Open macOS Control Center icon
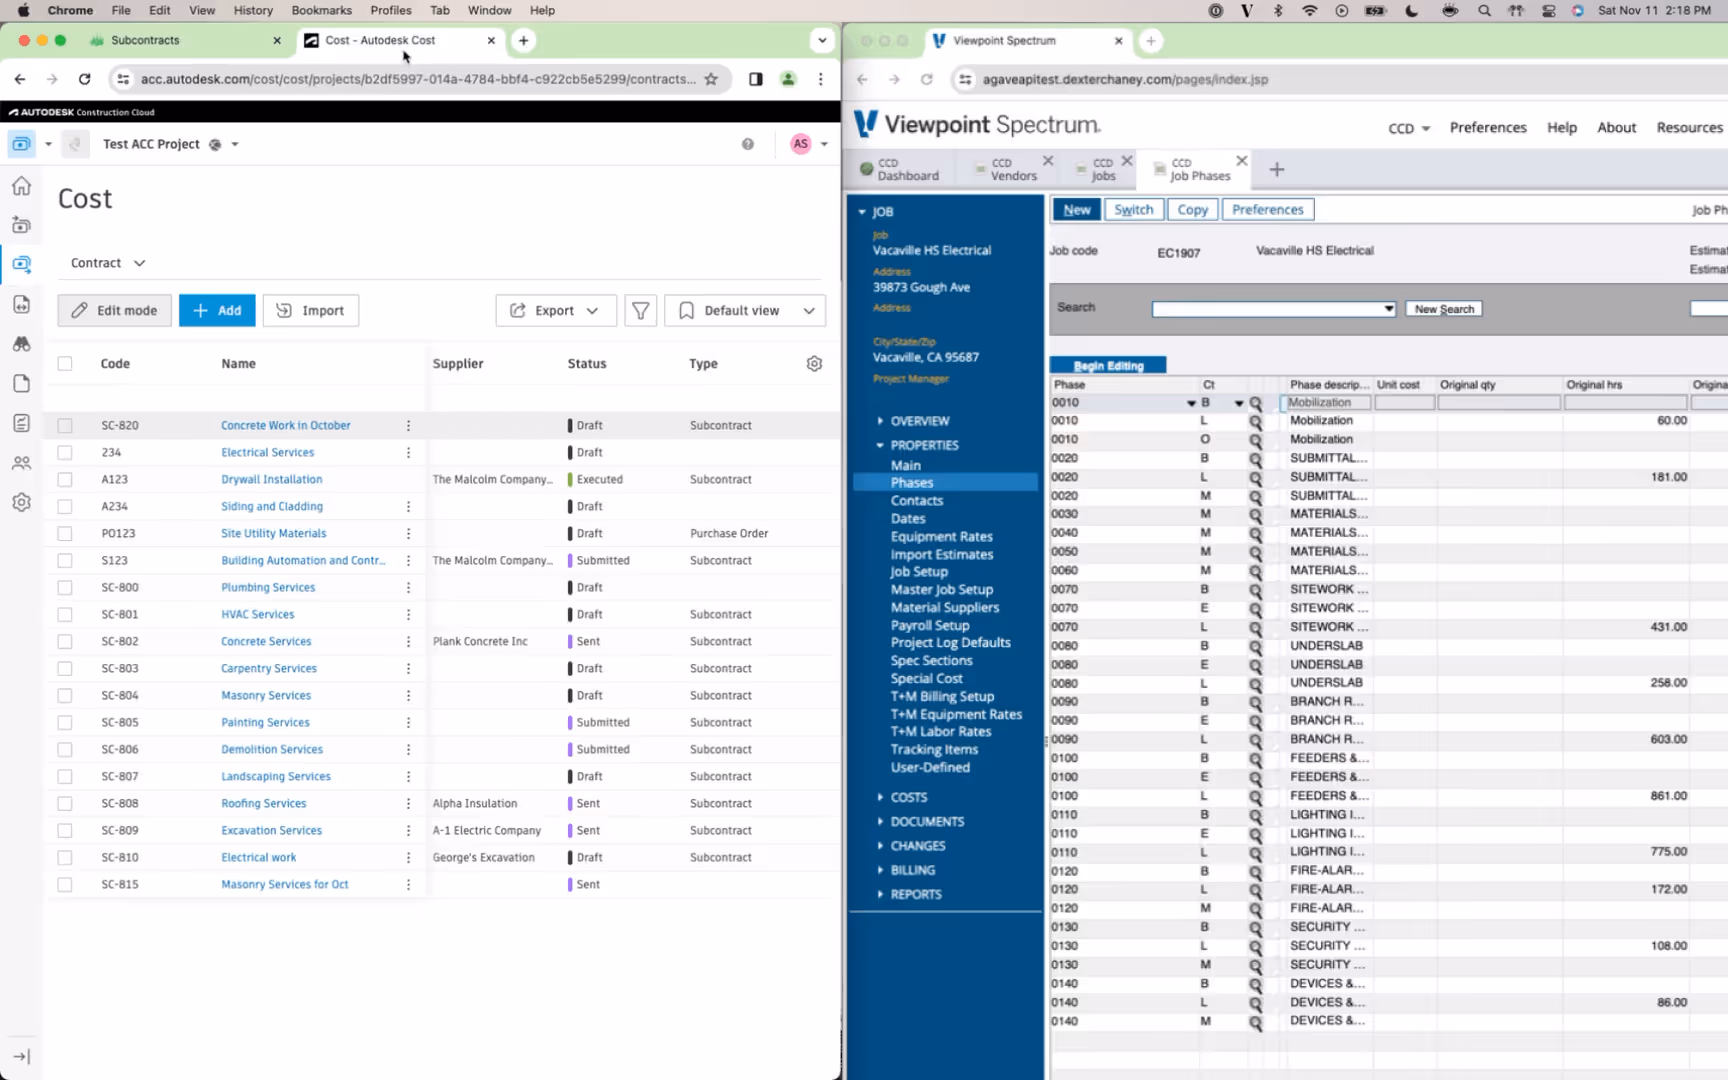Image resolution: width=1728 pixels, height=1080 pixels. (x=1548, y=11)
